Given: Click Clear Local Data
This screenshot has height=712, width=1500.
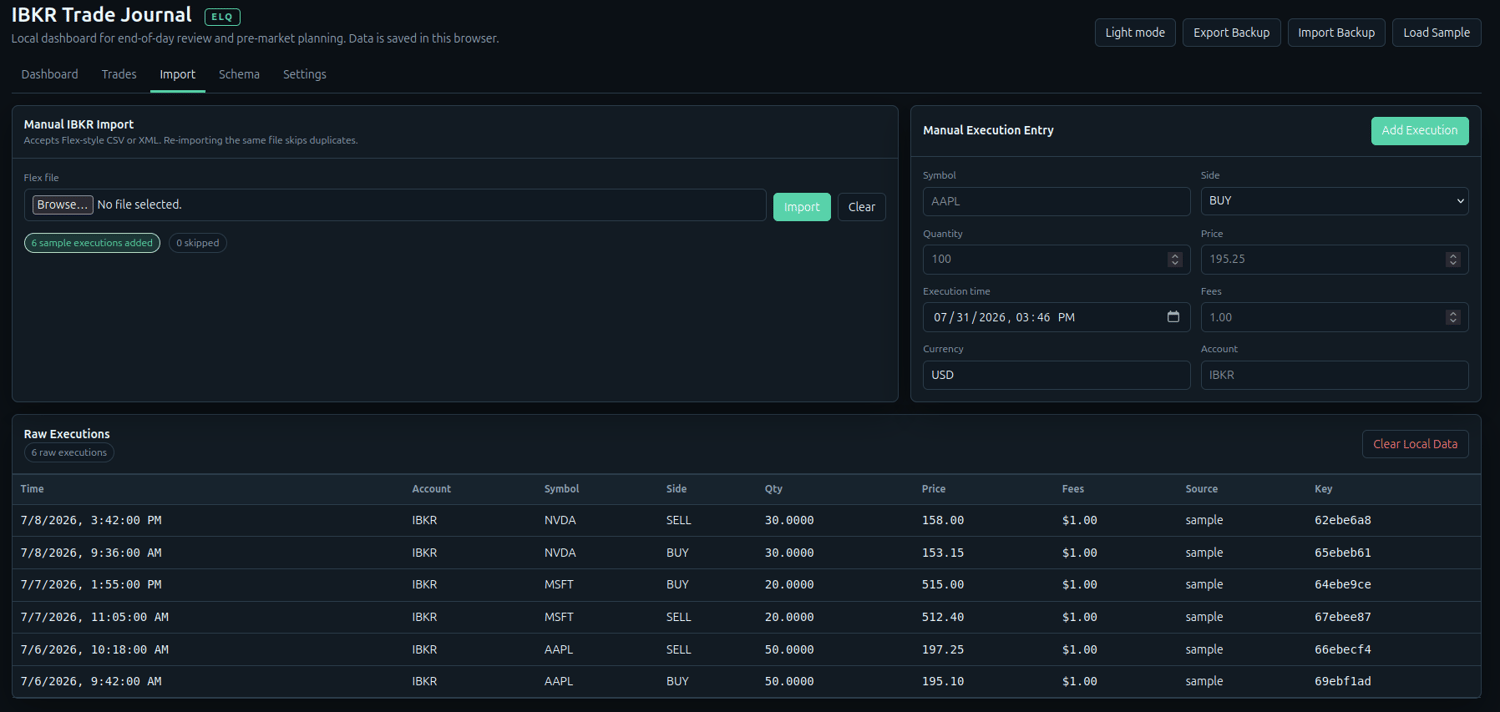Looking at the screenshot, I should click(x=1415, y=444).
